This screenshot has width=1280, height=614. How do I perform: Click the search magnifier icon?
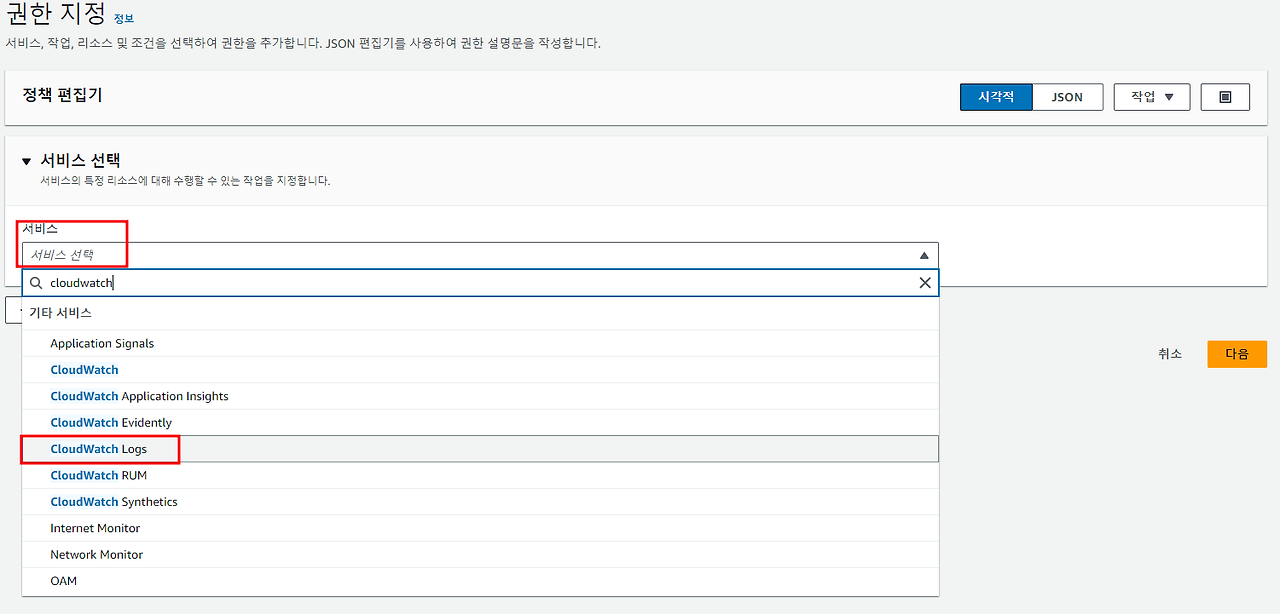[x=36, y=283]
